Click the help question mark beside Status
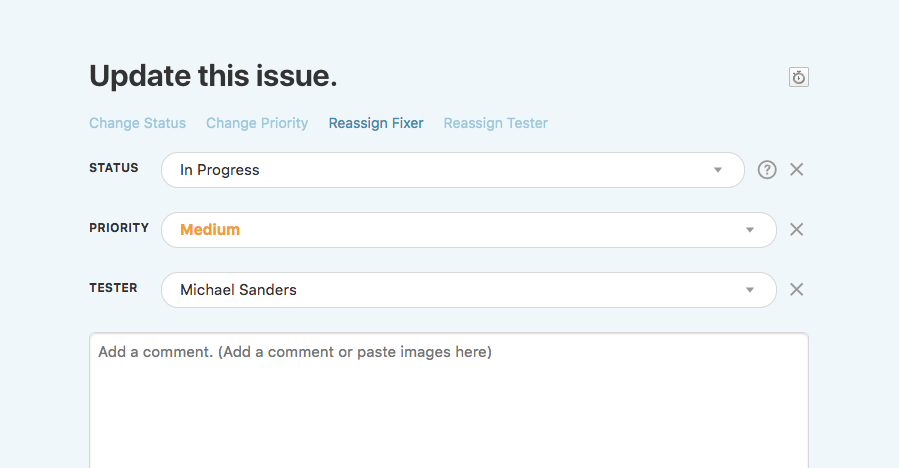Image resolution: width=899 pixels, height=468 pixels. coord(767,170)
